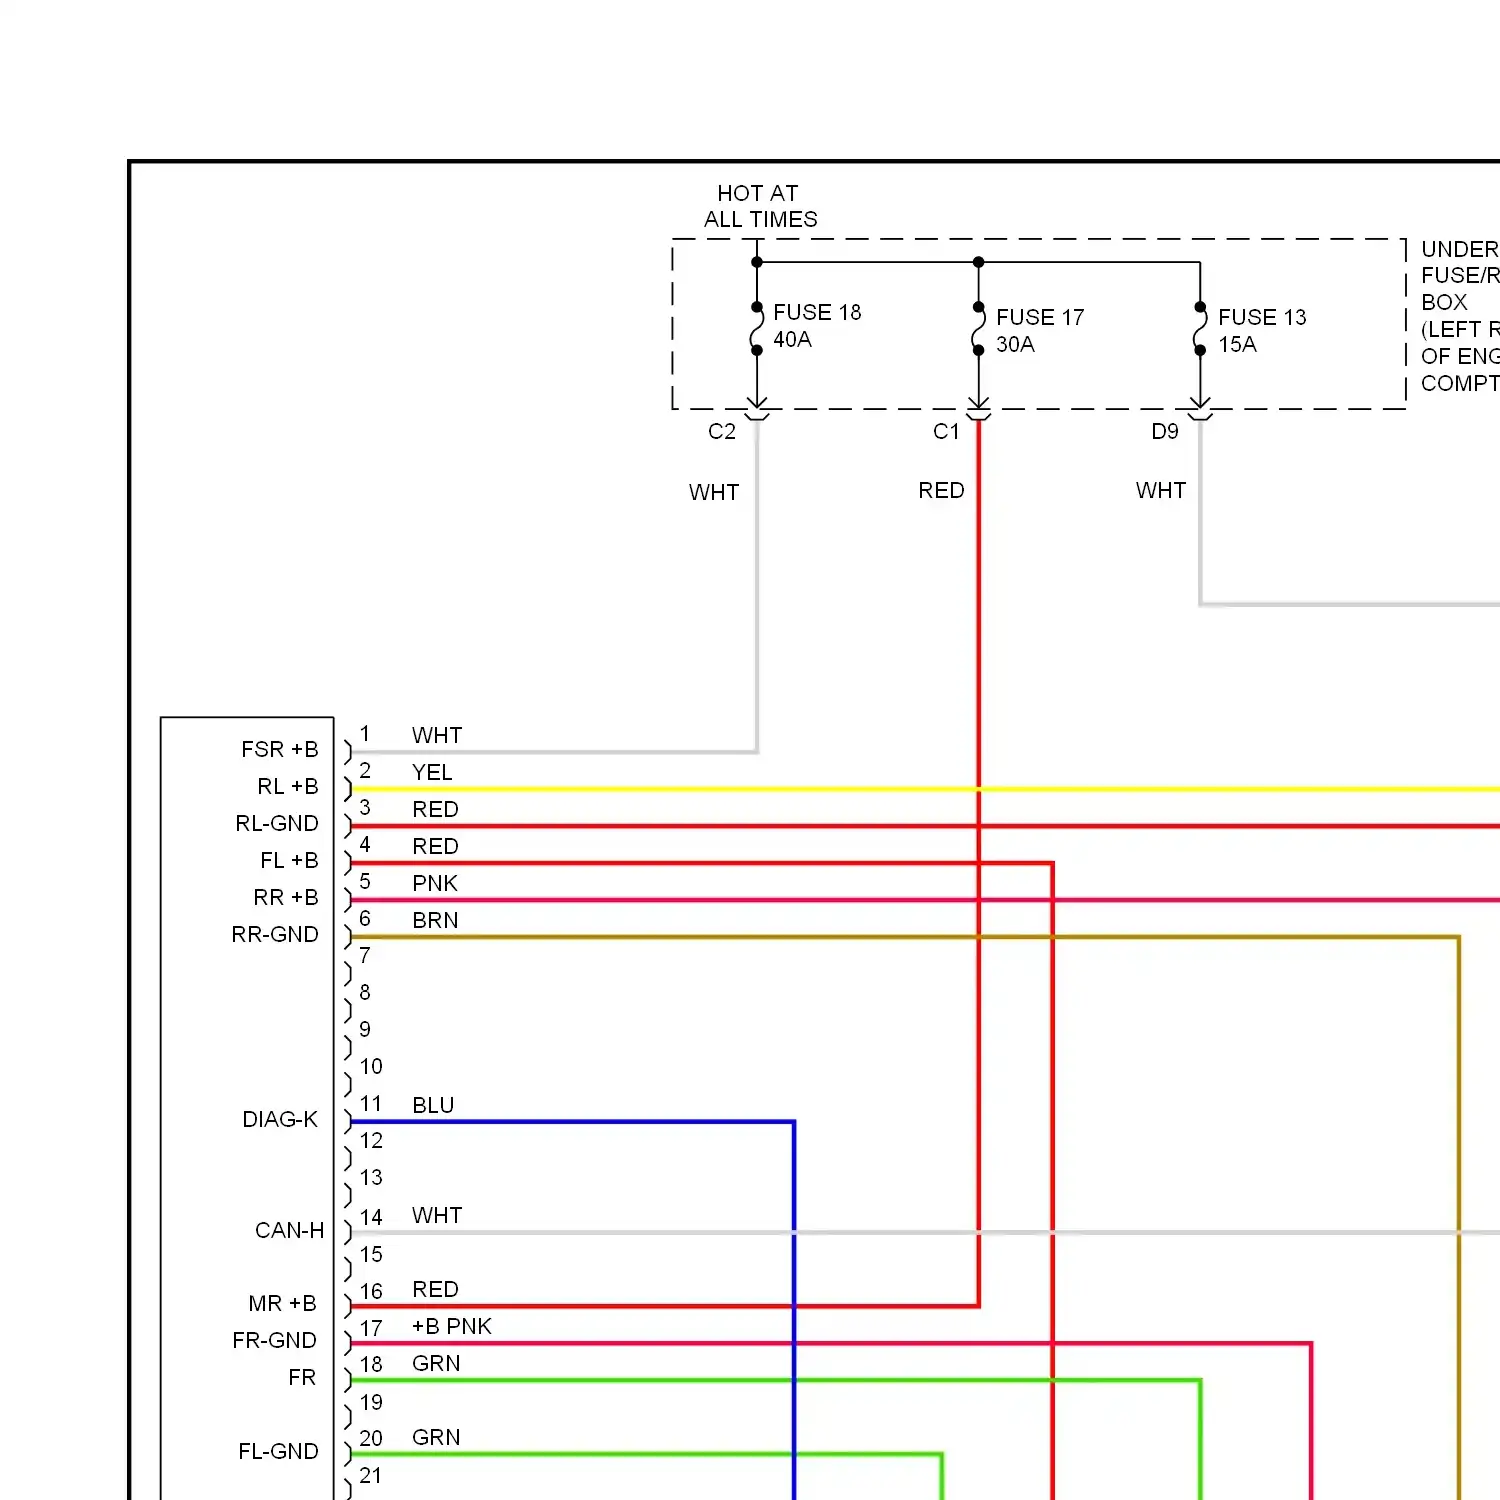
Task: Click the MR +B pin label
Action: click(x=282, y=1303)
